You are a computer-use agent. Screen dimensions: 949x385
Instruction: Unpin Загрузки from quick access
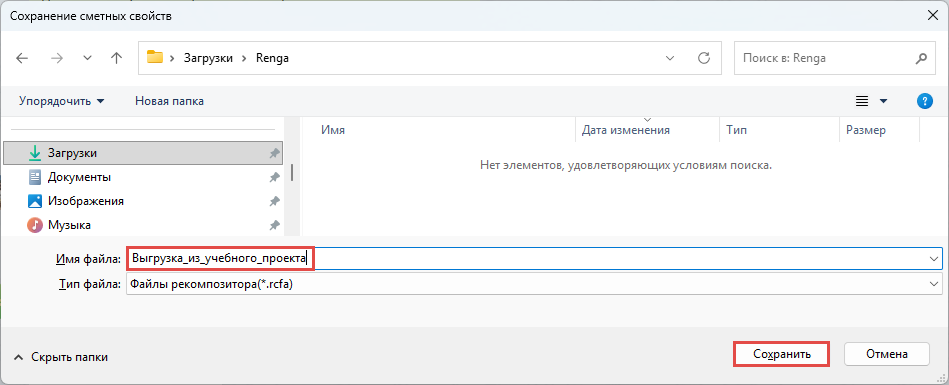click(274, 154)
